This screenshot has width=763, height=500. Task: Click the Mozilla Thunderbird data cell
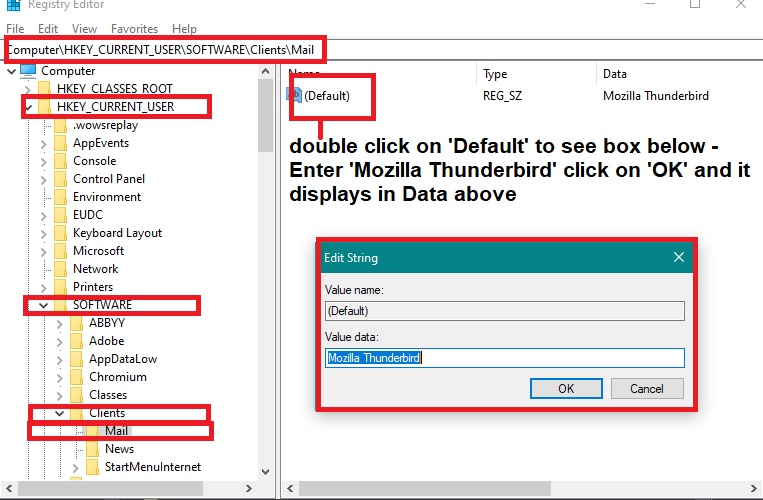[655, 96]
